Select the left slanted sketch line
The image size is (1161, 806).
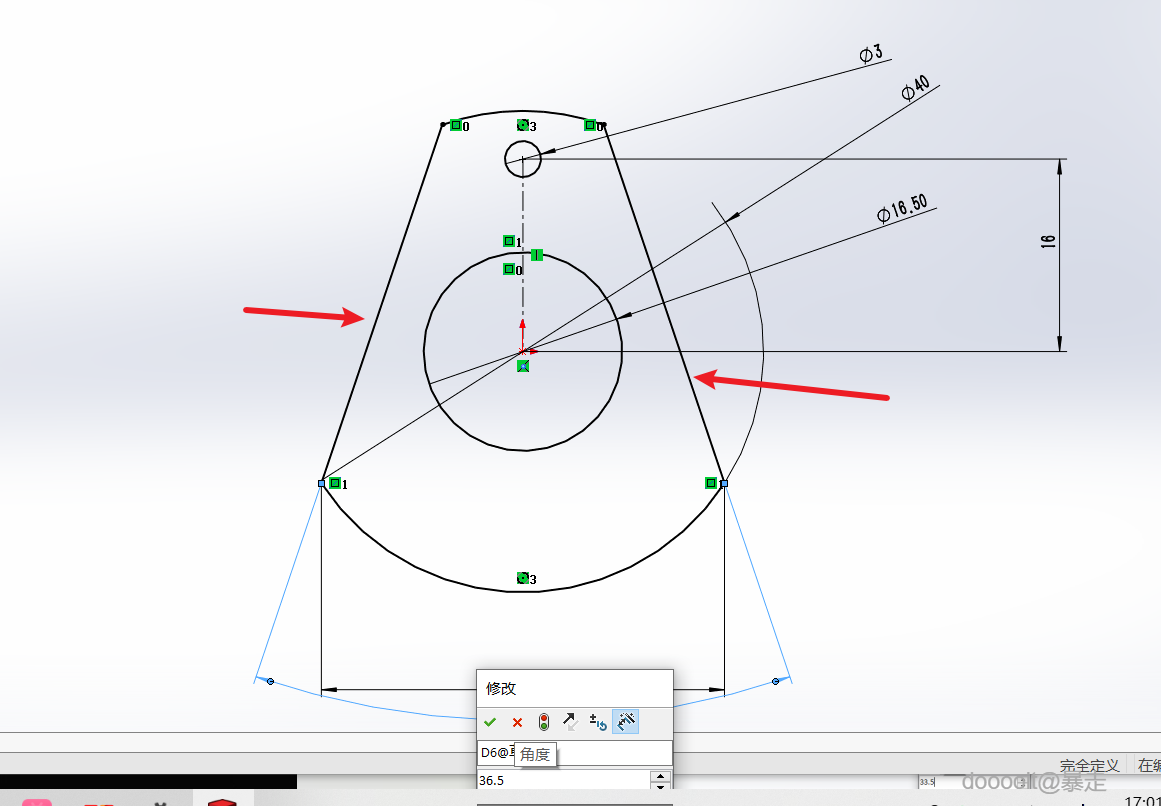click(382, 303)
